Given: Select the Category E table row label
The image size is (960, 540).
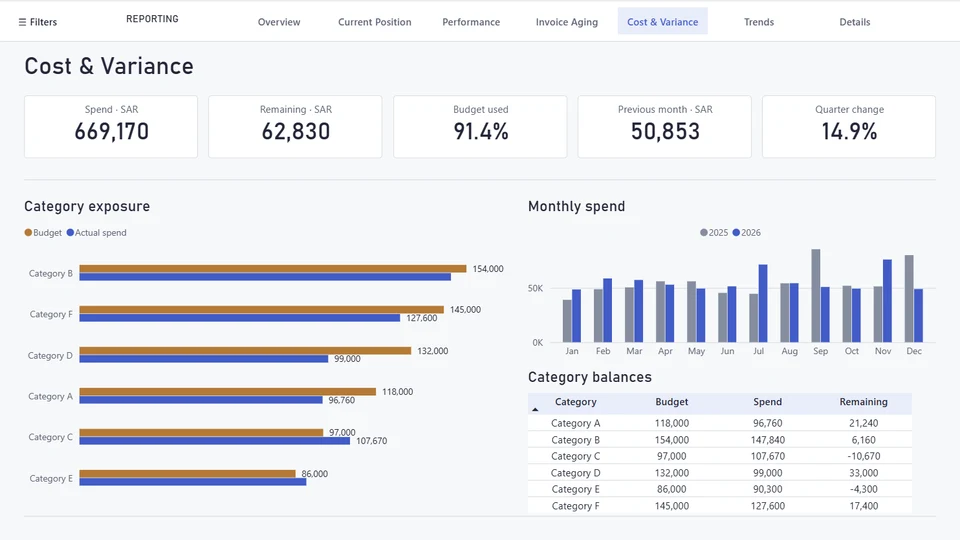Looking at the screenshot, I should tap(576, 489).
